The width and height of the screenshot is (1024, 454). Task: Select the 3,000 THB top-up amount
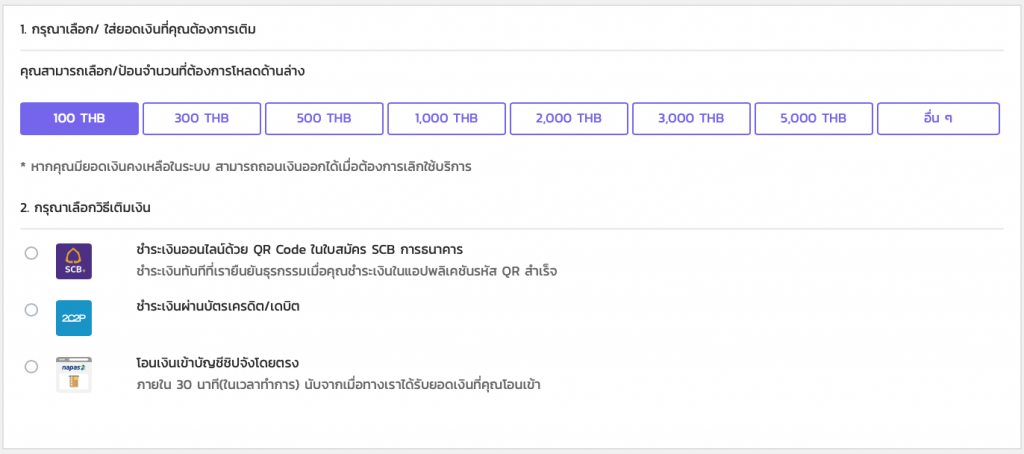point(690,118)
